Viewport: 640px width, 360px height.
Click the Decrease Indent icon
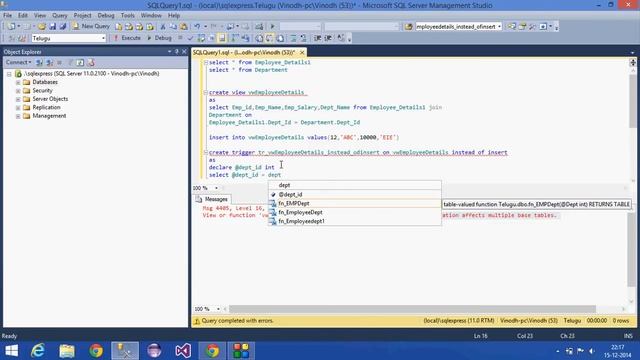pyautogui.click(x=318, y=38)
